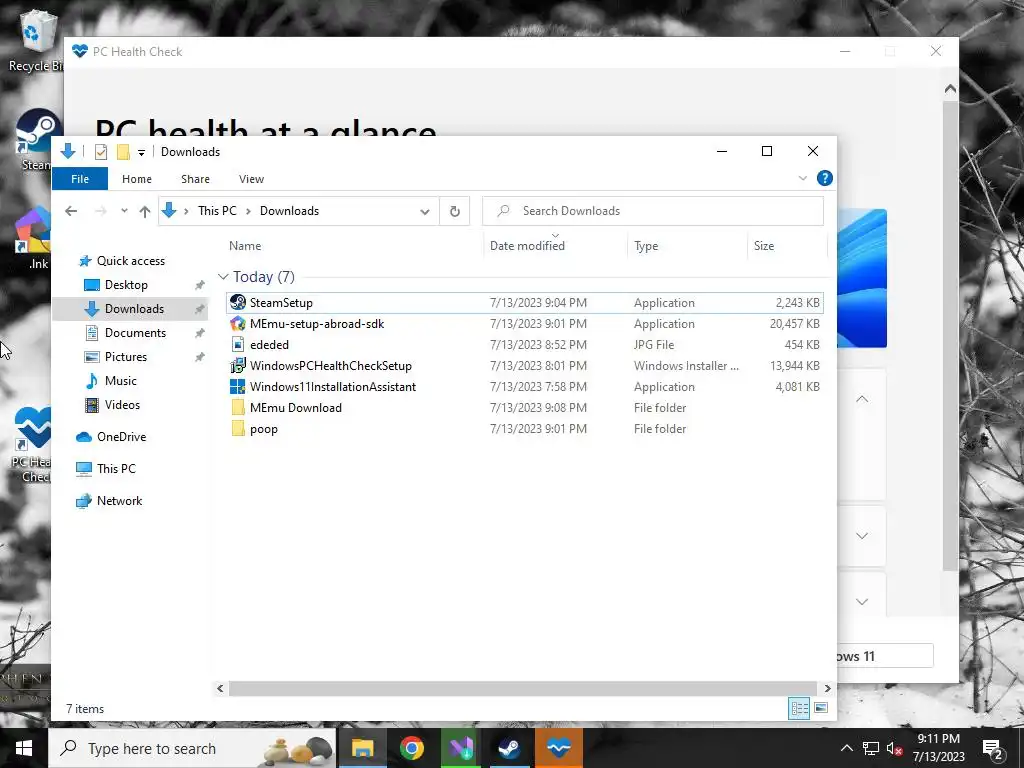Click the horizontal scrollbar right arrow
Image resolution: width=1024 pixels, height=768 pixels.
pyautogui.click(x=827, y=688)
